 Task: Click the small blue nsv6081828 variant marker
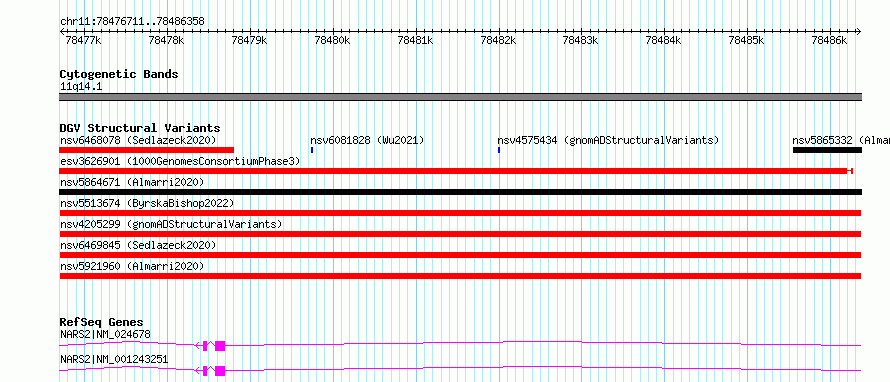pyautogui.click(x=312, y=150)
